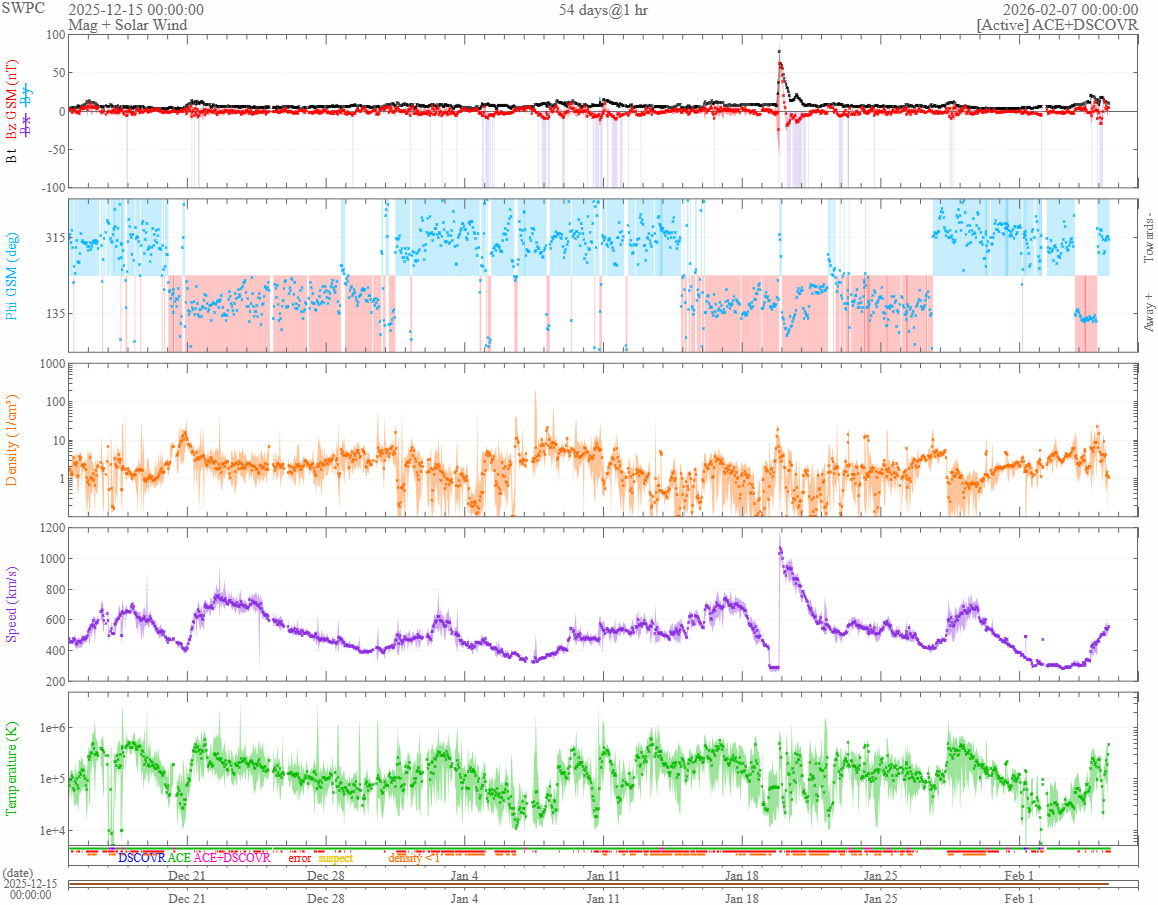Click the 'Towards -' sector label

(1148, 240)
